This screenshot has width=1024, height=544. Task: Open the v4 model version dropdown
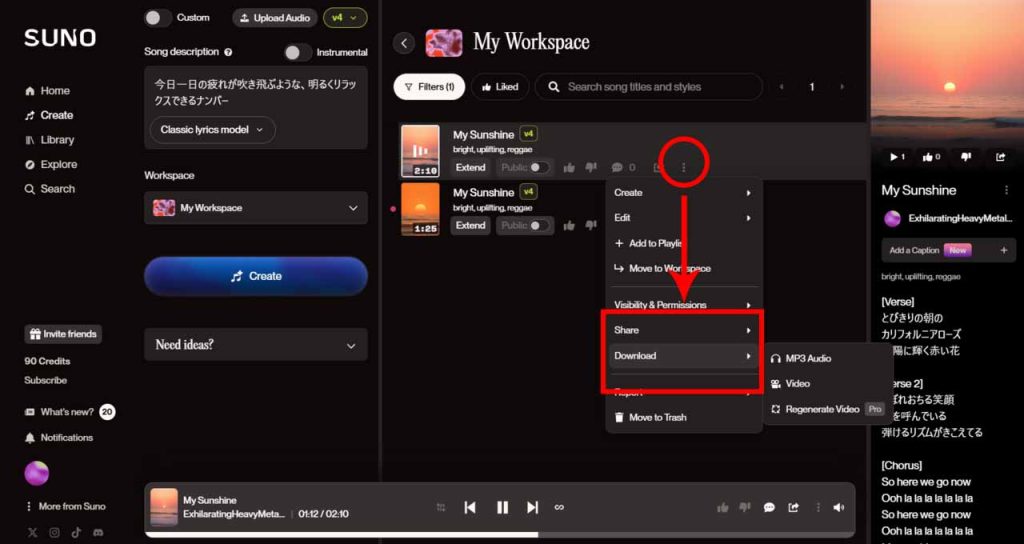coord(345,18)
